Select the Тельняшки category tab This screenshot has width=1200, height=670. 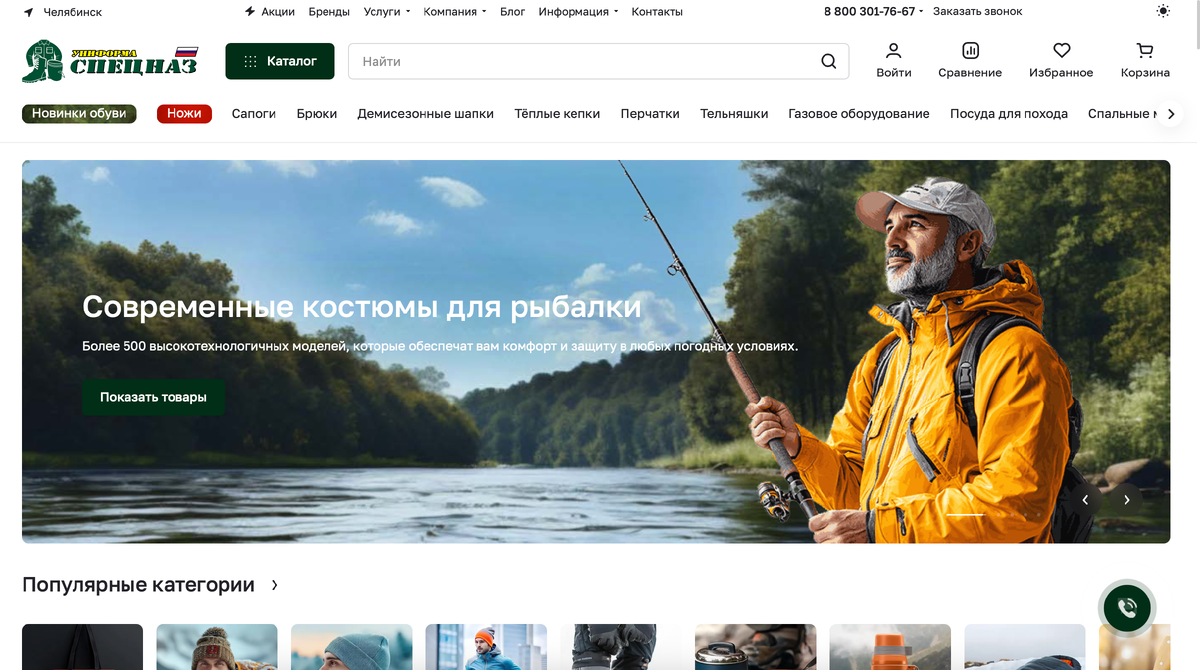(734, 114)
